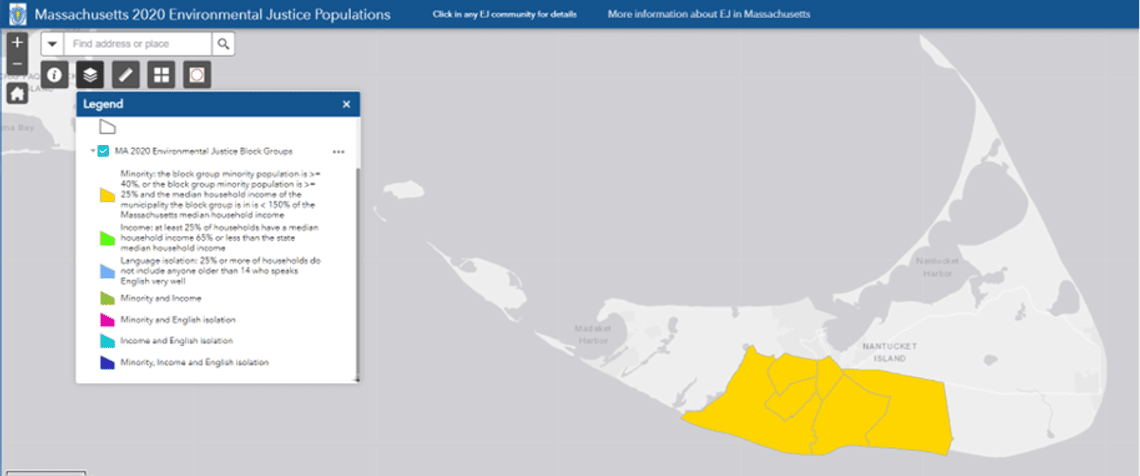Open search source dropdown arrow
The height and width of the screenshot is (476, 1140).
pos(52,44)
